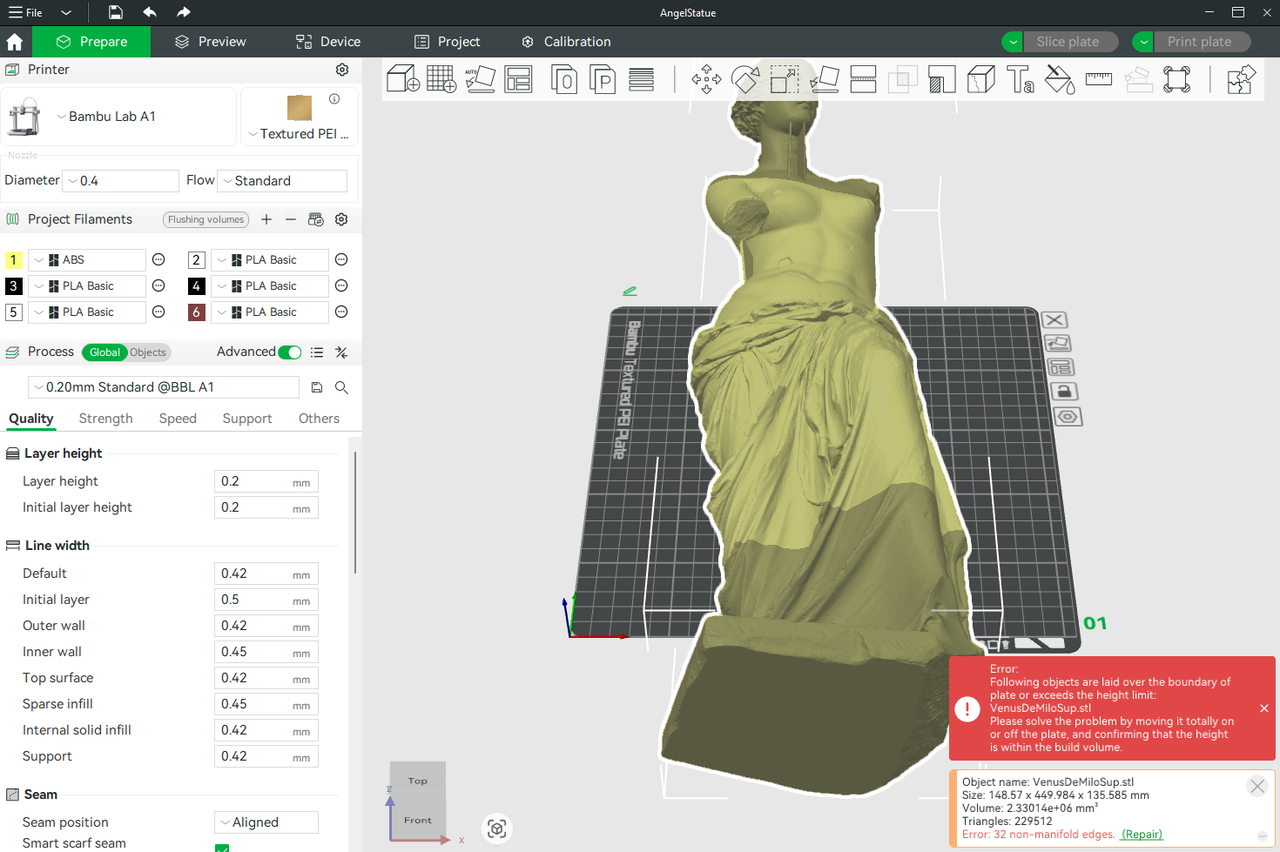The width and height of the screenshot is (1280, 852).
Task: Click the Repair link
Action: (x=1142, y=834)
